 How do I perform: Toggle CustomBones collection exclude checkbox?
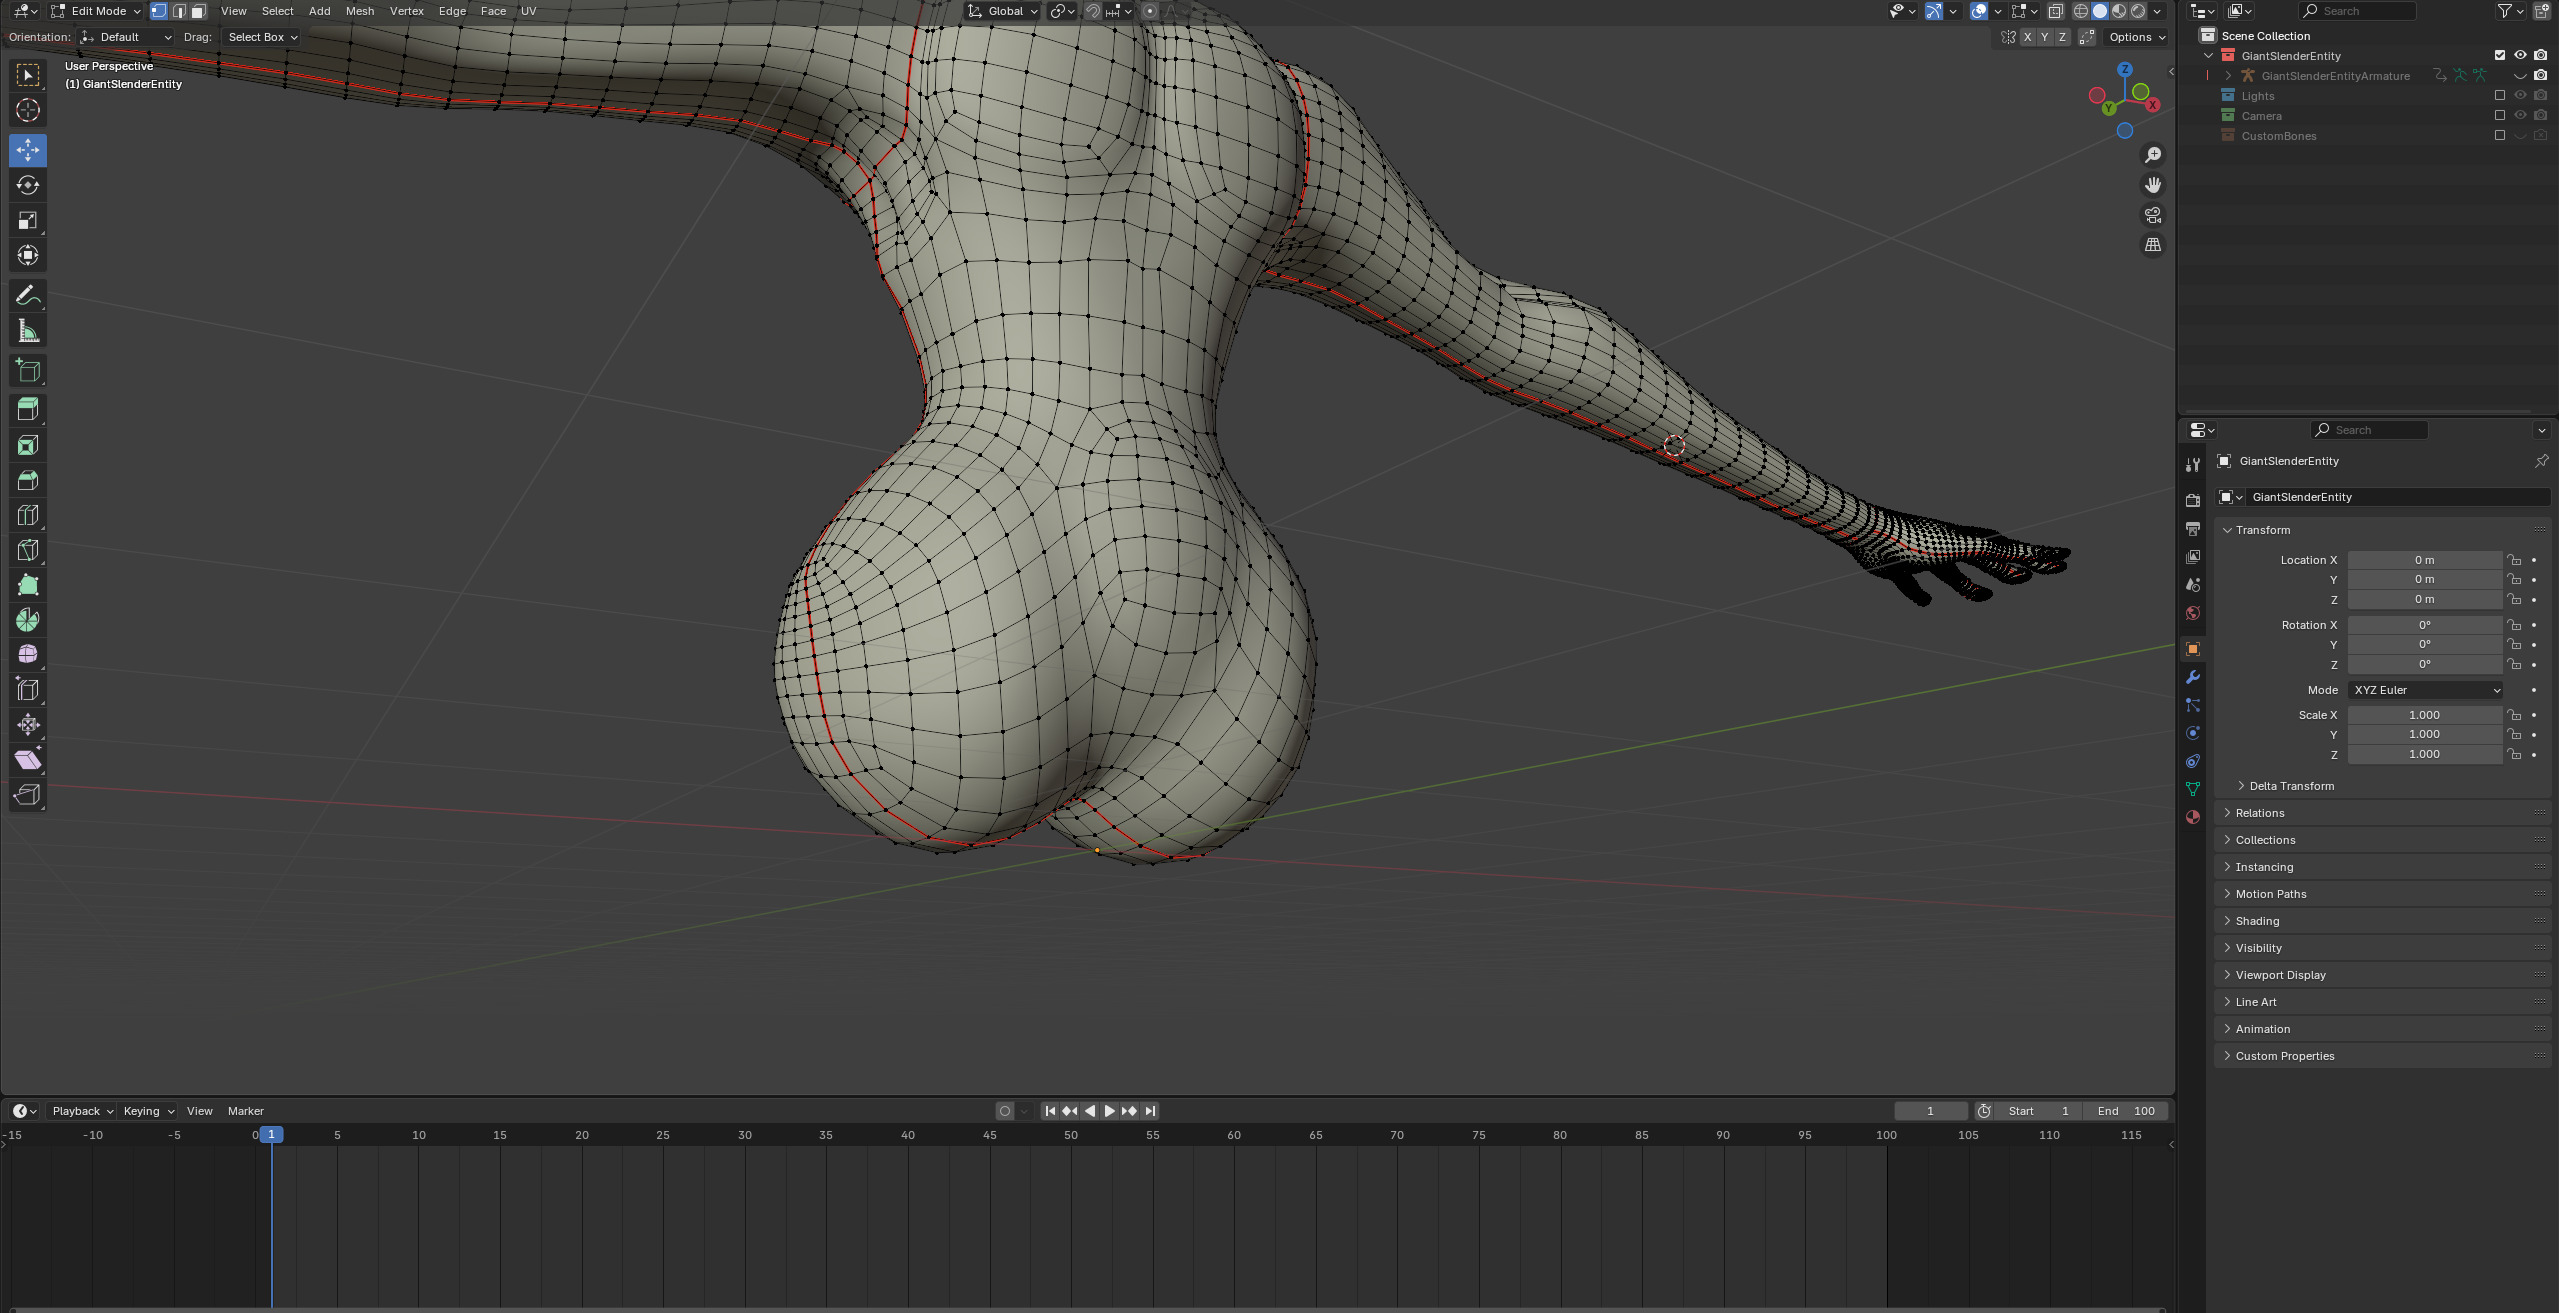[2500, 136]
